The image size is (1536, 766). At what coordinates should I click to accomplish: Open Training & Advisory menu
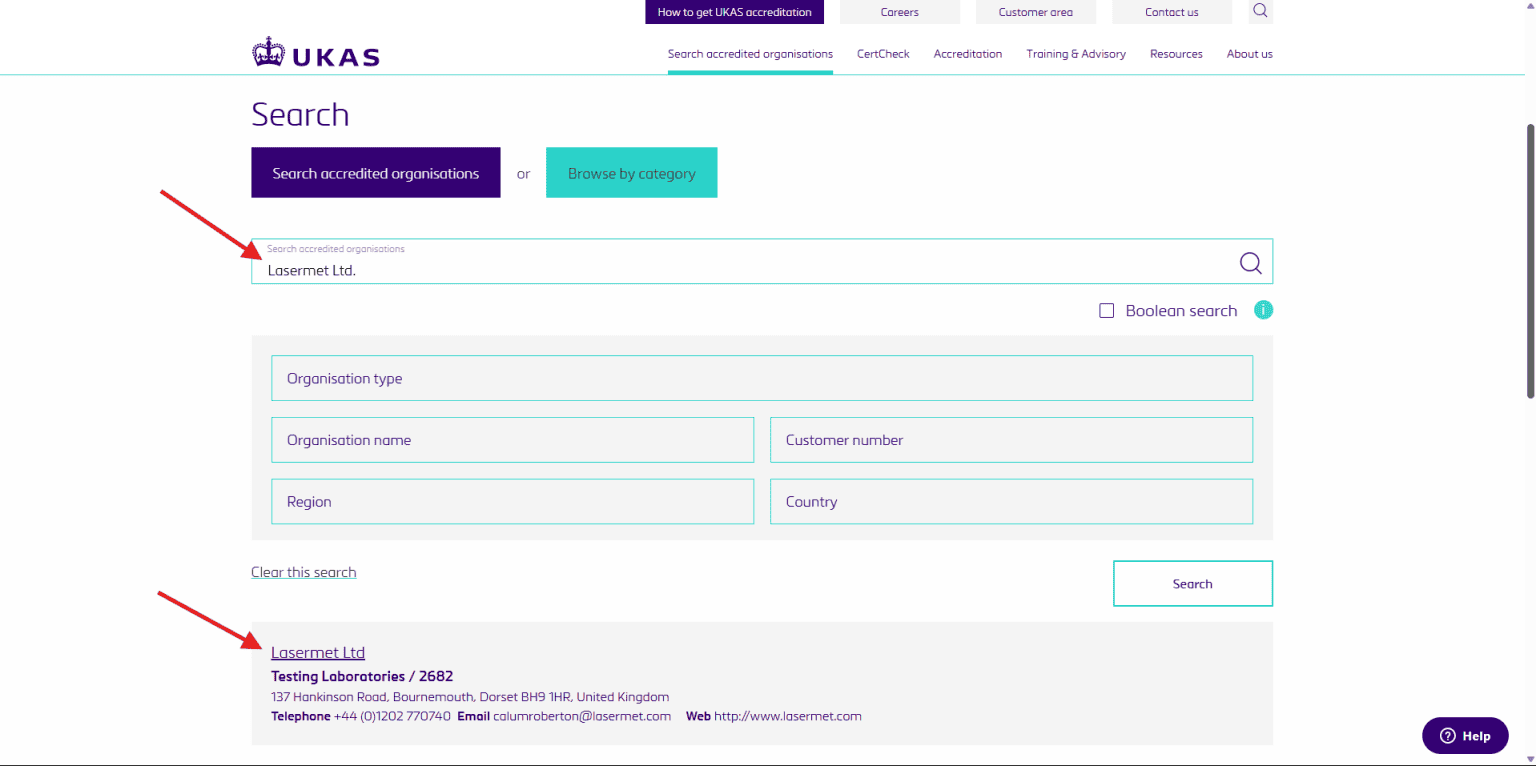tap(1076, 54)
